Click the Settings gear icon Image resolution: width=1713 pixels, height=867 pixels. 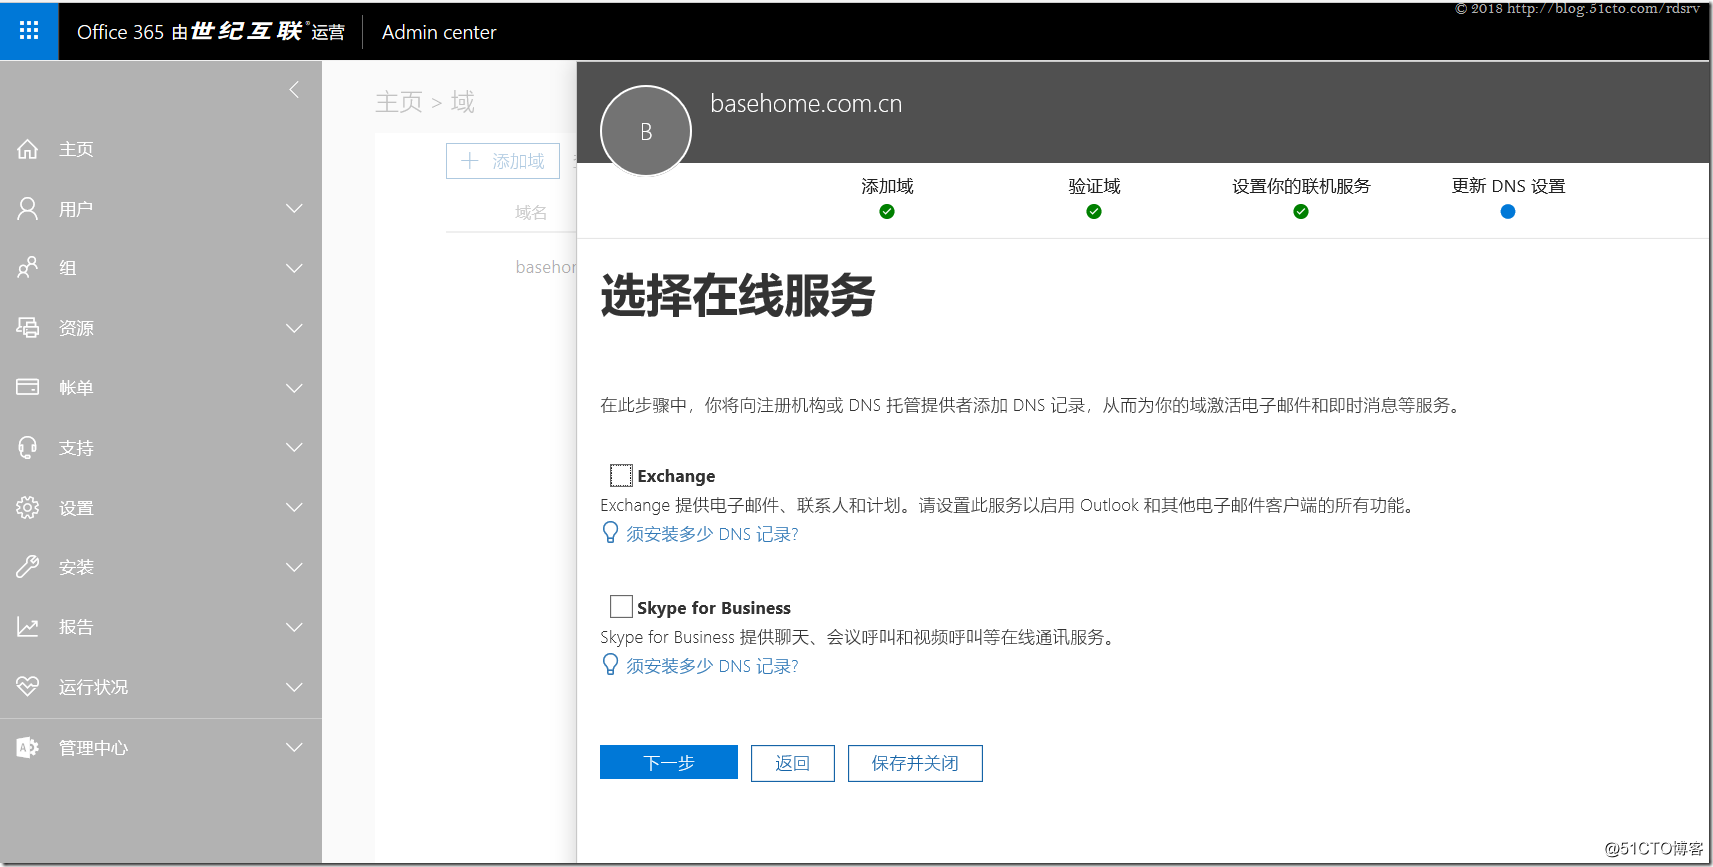28,507
